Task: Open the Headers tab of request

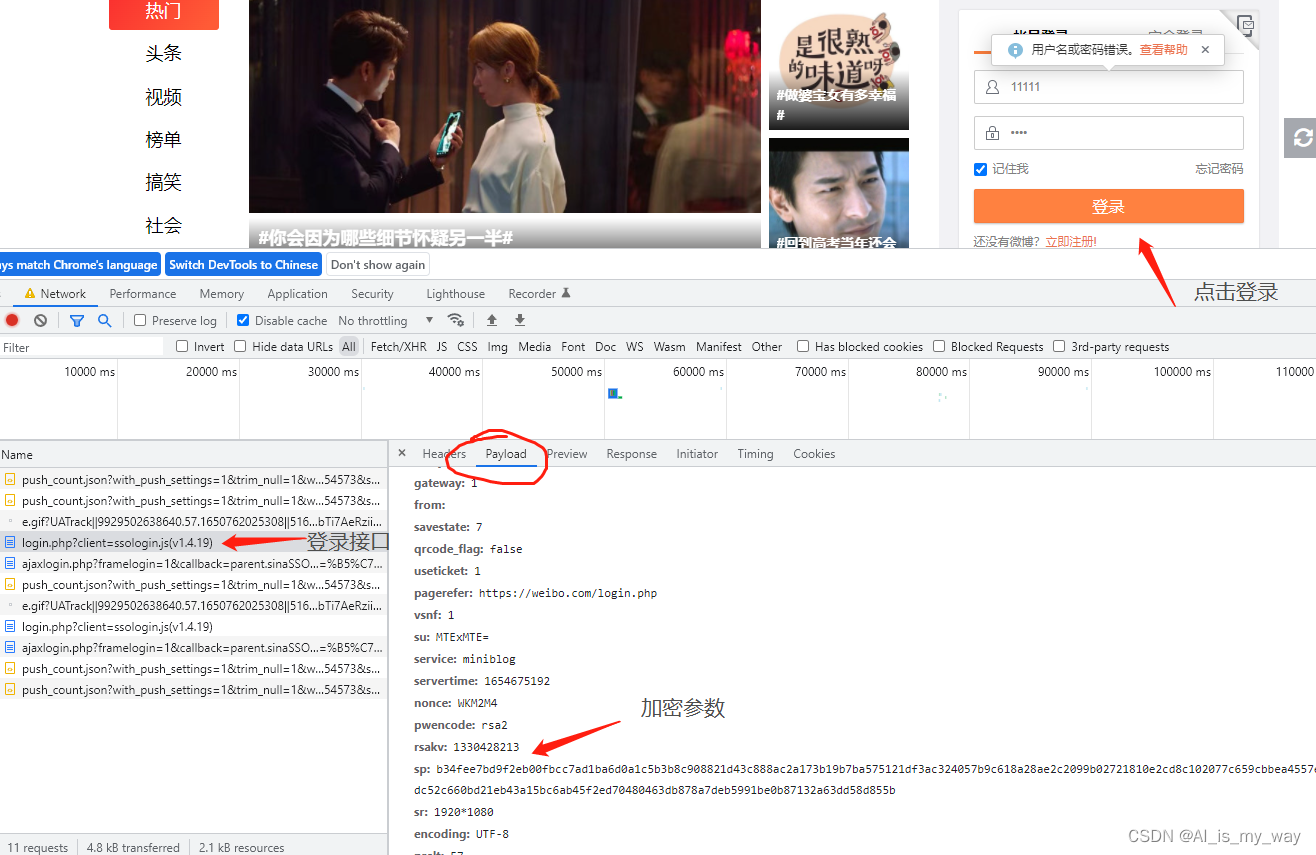Action: coord(444,453)
